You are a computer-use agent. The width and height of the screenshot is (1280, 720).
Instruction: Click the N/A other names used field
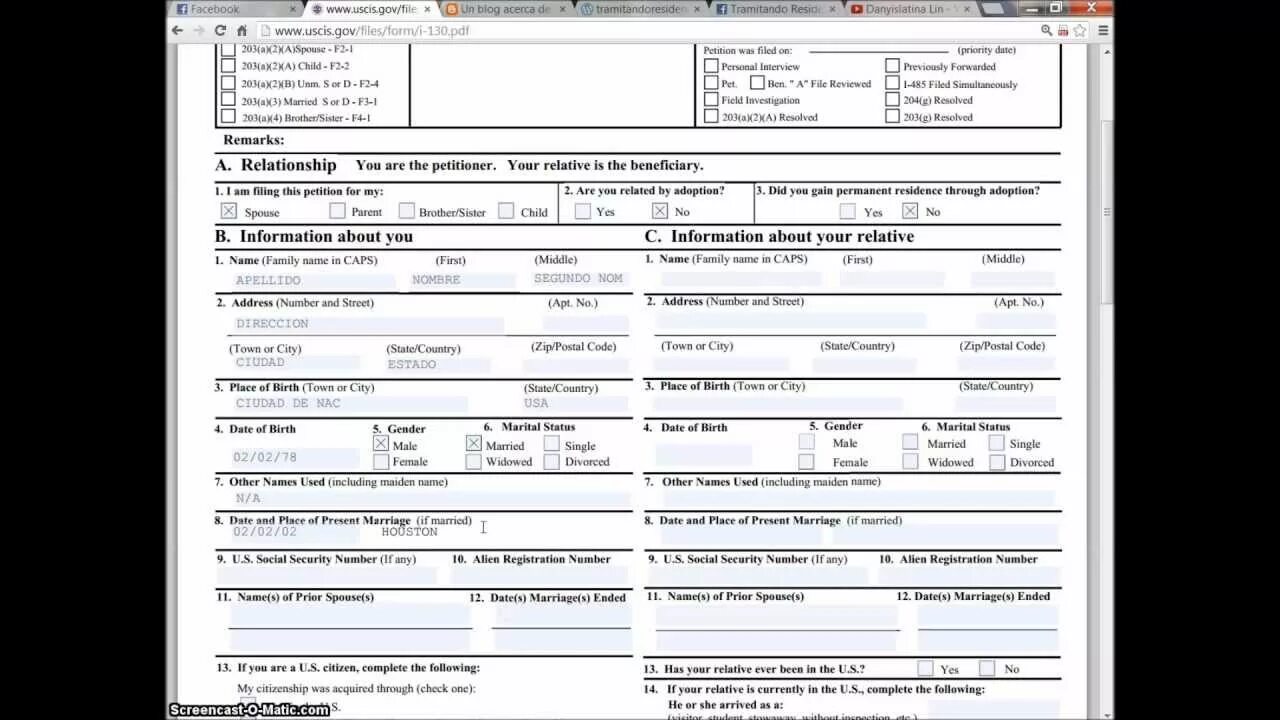click(430, 498)
